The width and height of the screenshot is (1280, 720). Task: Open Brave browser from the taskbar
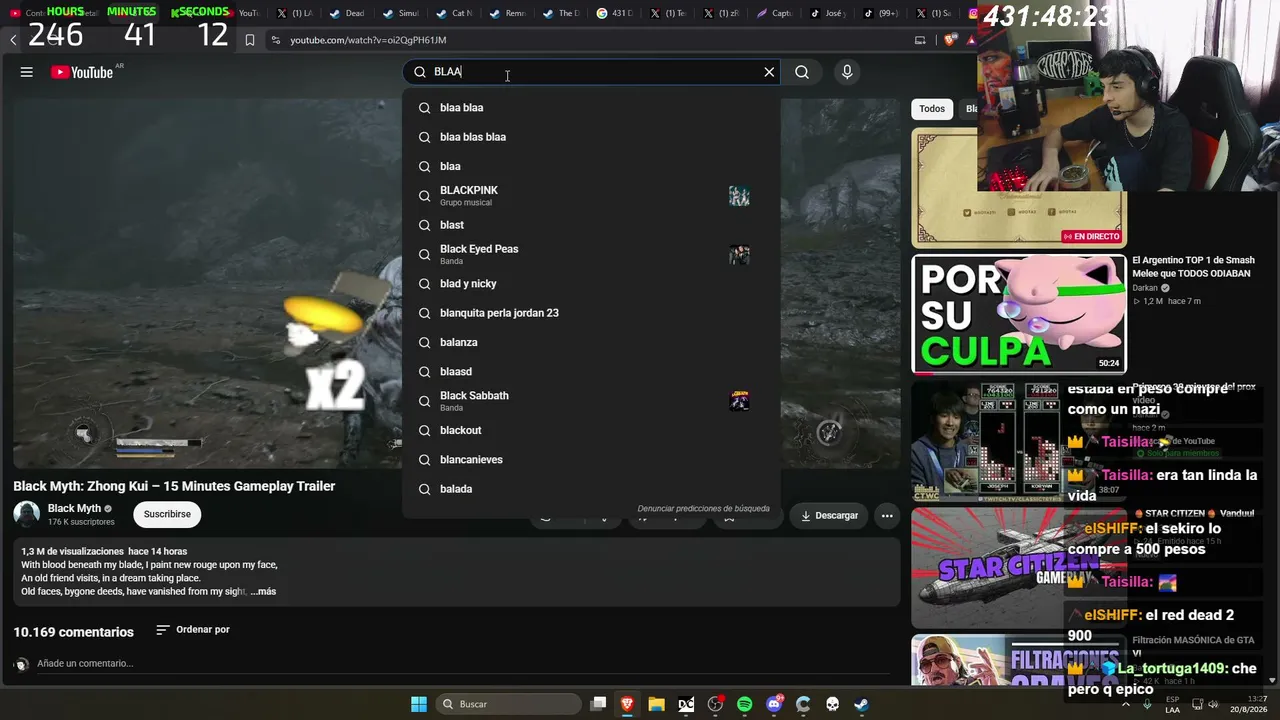[x=627, y=704]
